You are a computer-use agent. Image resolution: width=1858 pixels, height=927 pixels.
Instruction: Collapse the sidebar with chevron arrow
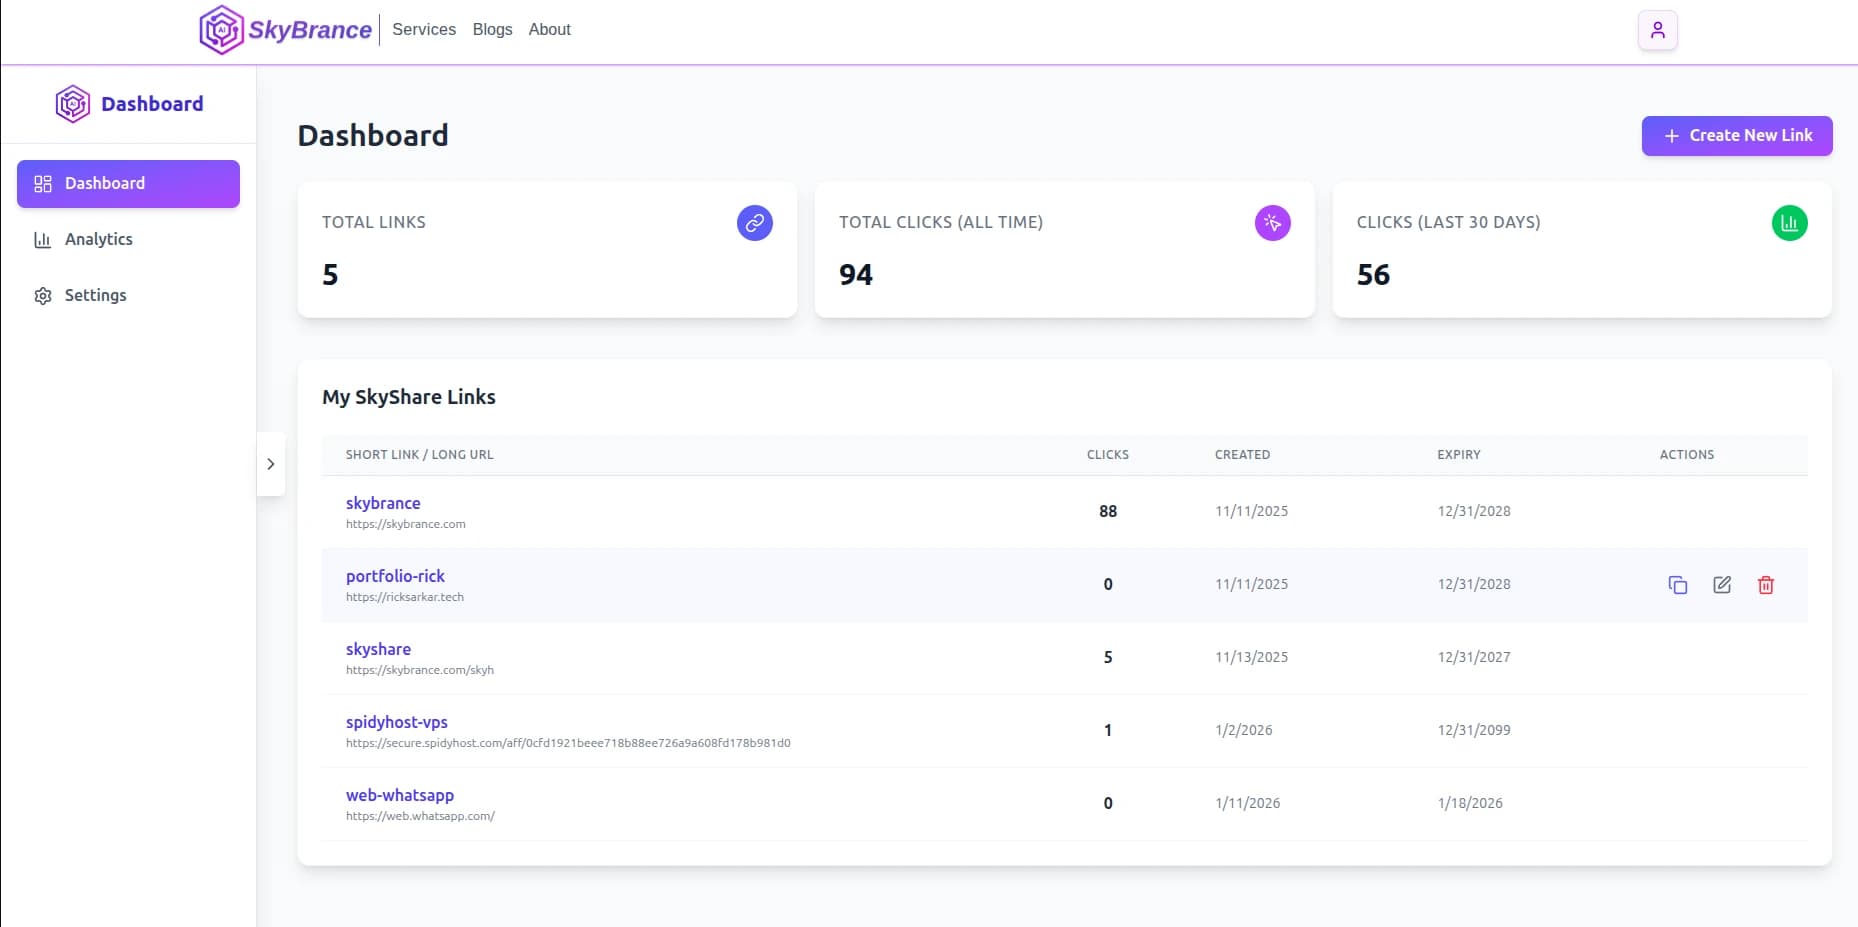tap(271, 464)
